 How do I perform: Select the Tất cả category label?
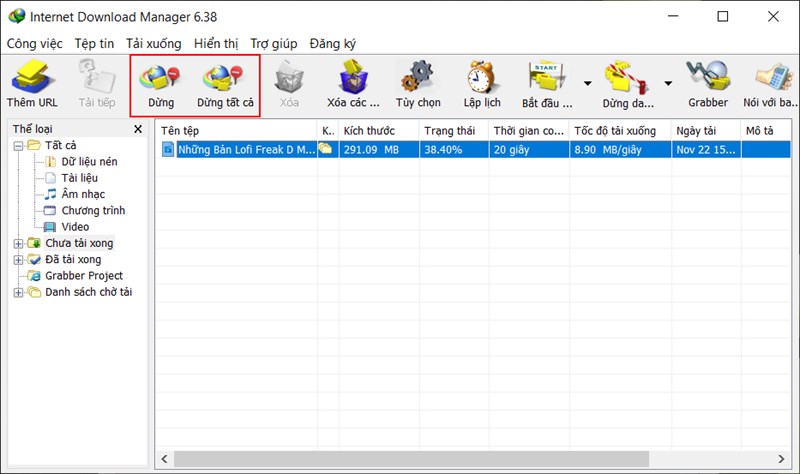click(x=60, y=145)
